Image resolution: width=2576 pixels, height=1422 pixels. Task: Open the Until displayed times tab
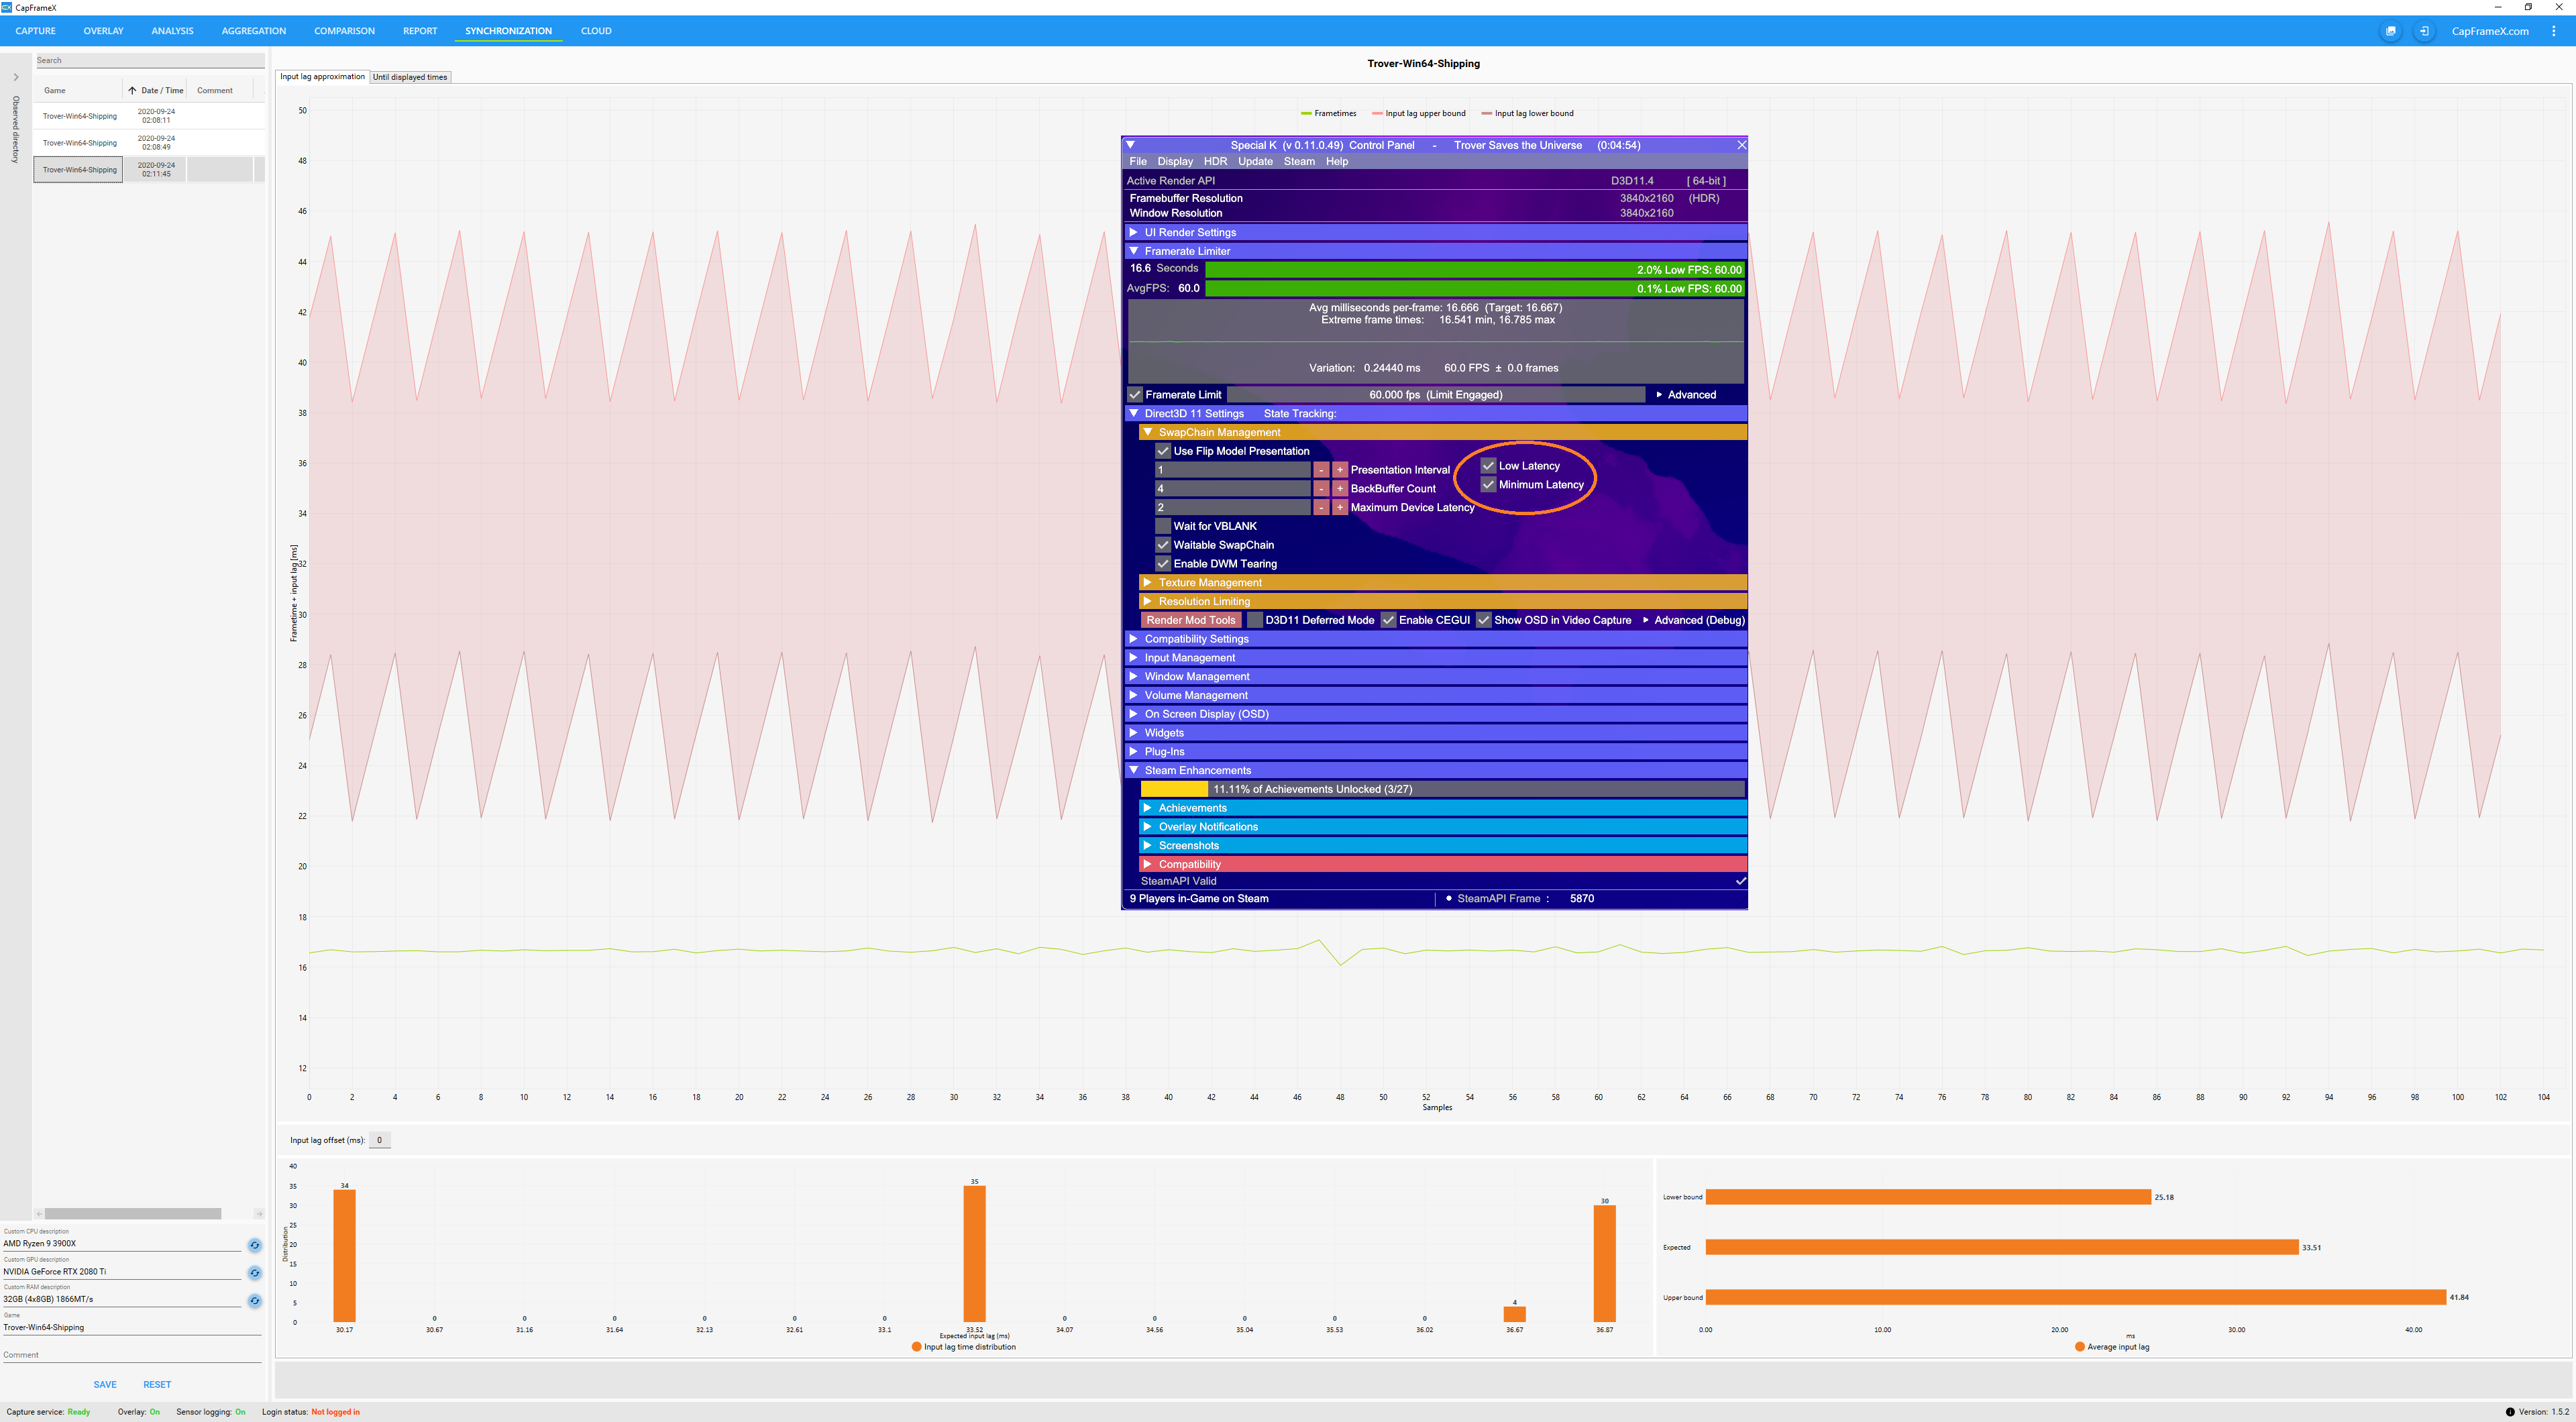(x=410, y=77)
